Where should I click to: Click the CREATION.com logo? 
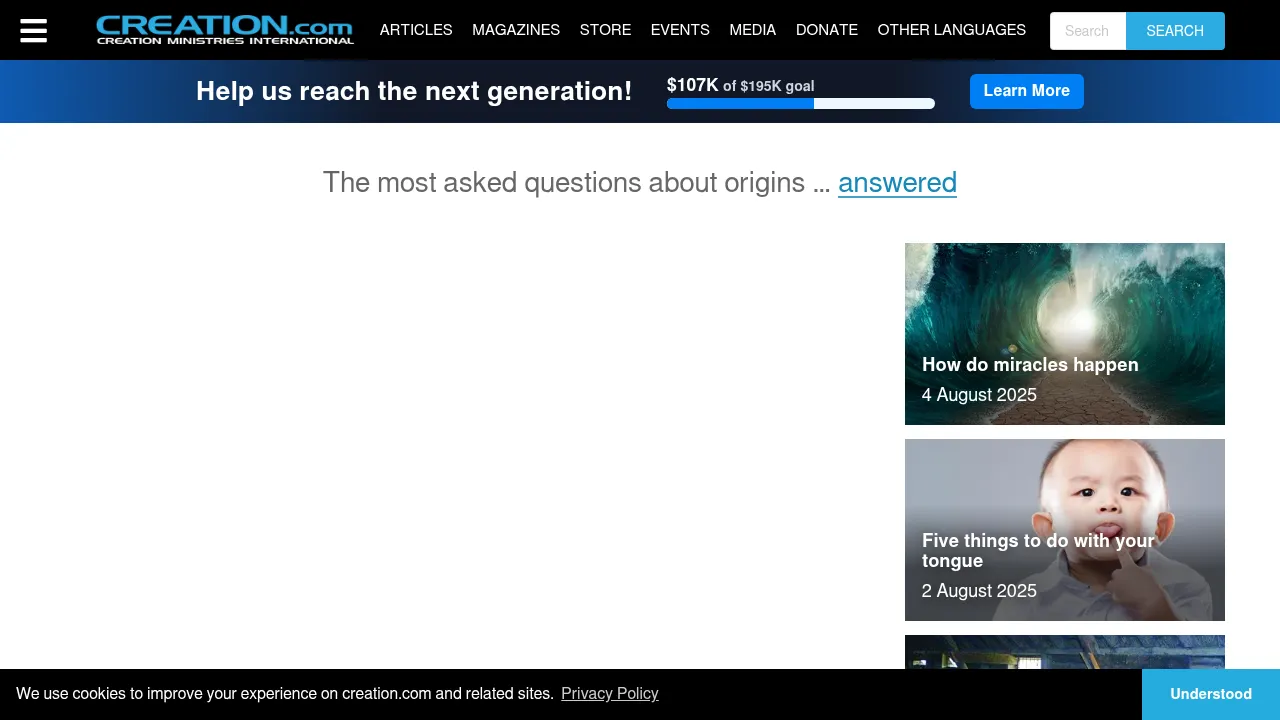224,30
